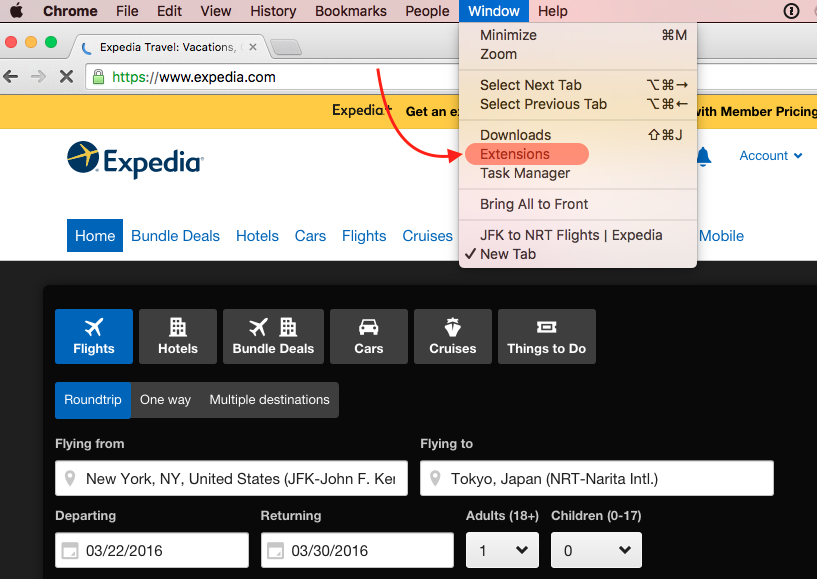Image resolution: width=817 pixels, height=579 pixels.
Task: Stop loading the page
Action: (x=66, y=77)
